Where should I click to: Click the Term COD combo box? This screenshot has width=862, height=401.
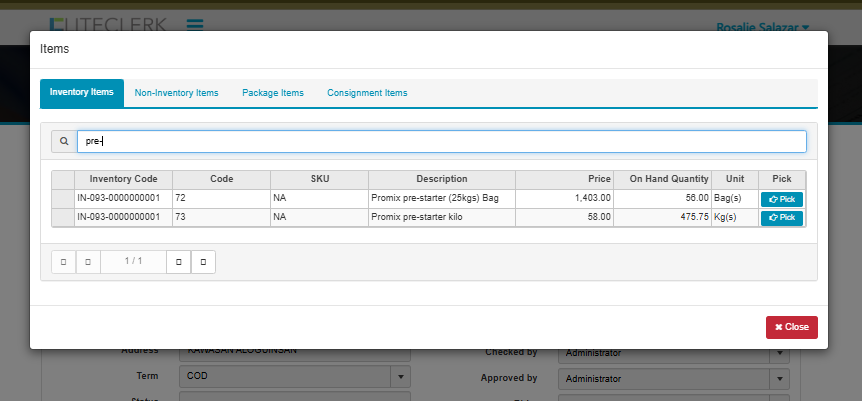point(295,377)
